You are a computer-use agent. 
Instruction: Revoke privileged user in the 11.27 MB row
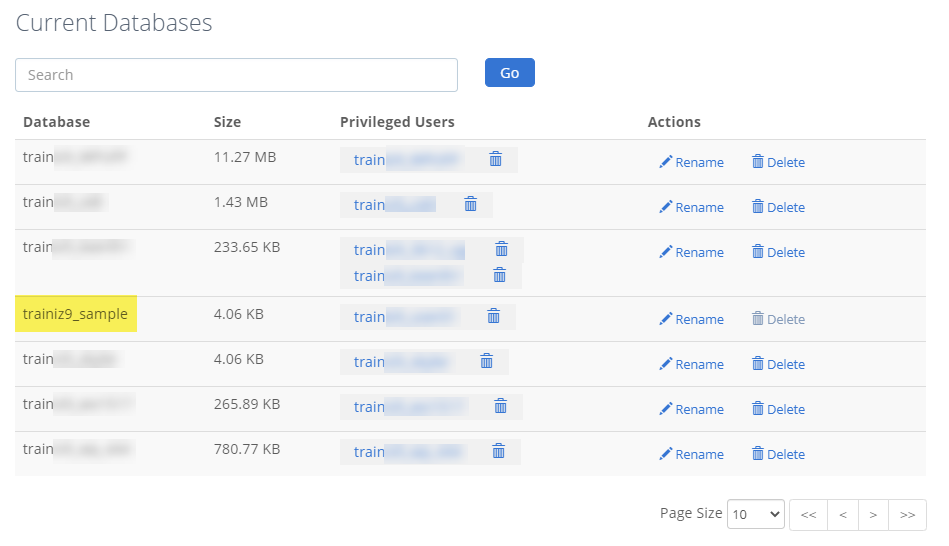496,159
